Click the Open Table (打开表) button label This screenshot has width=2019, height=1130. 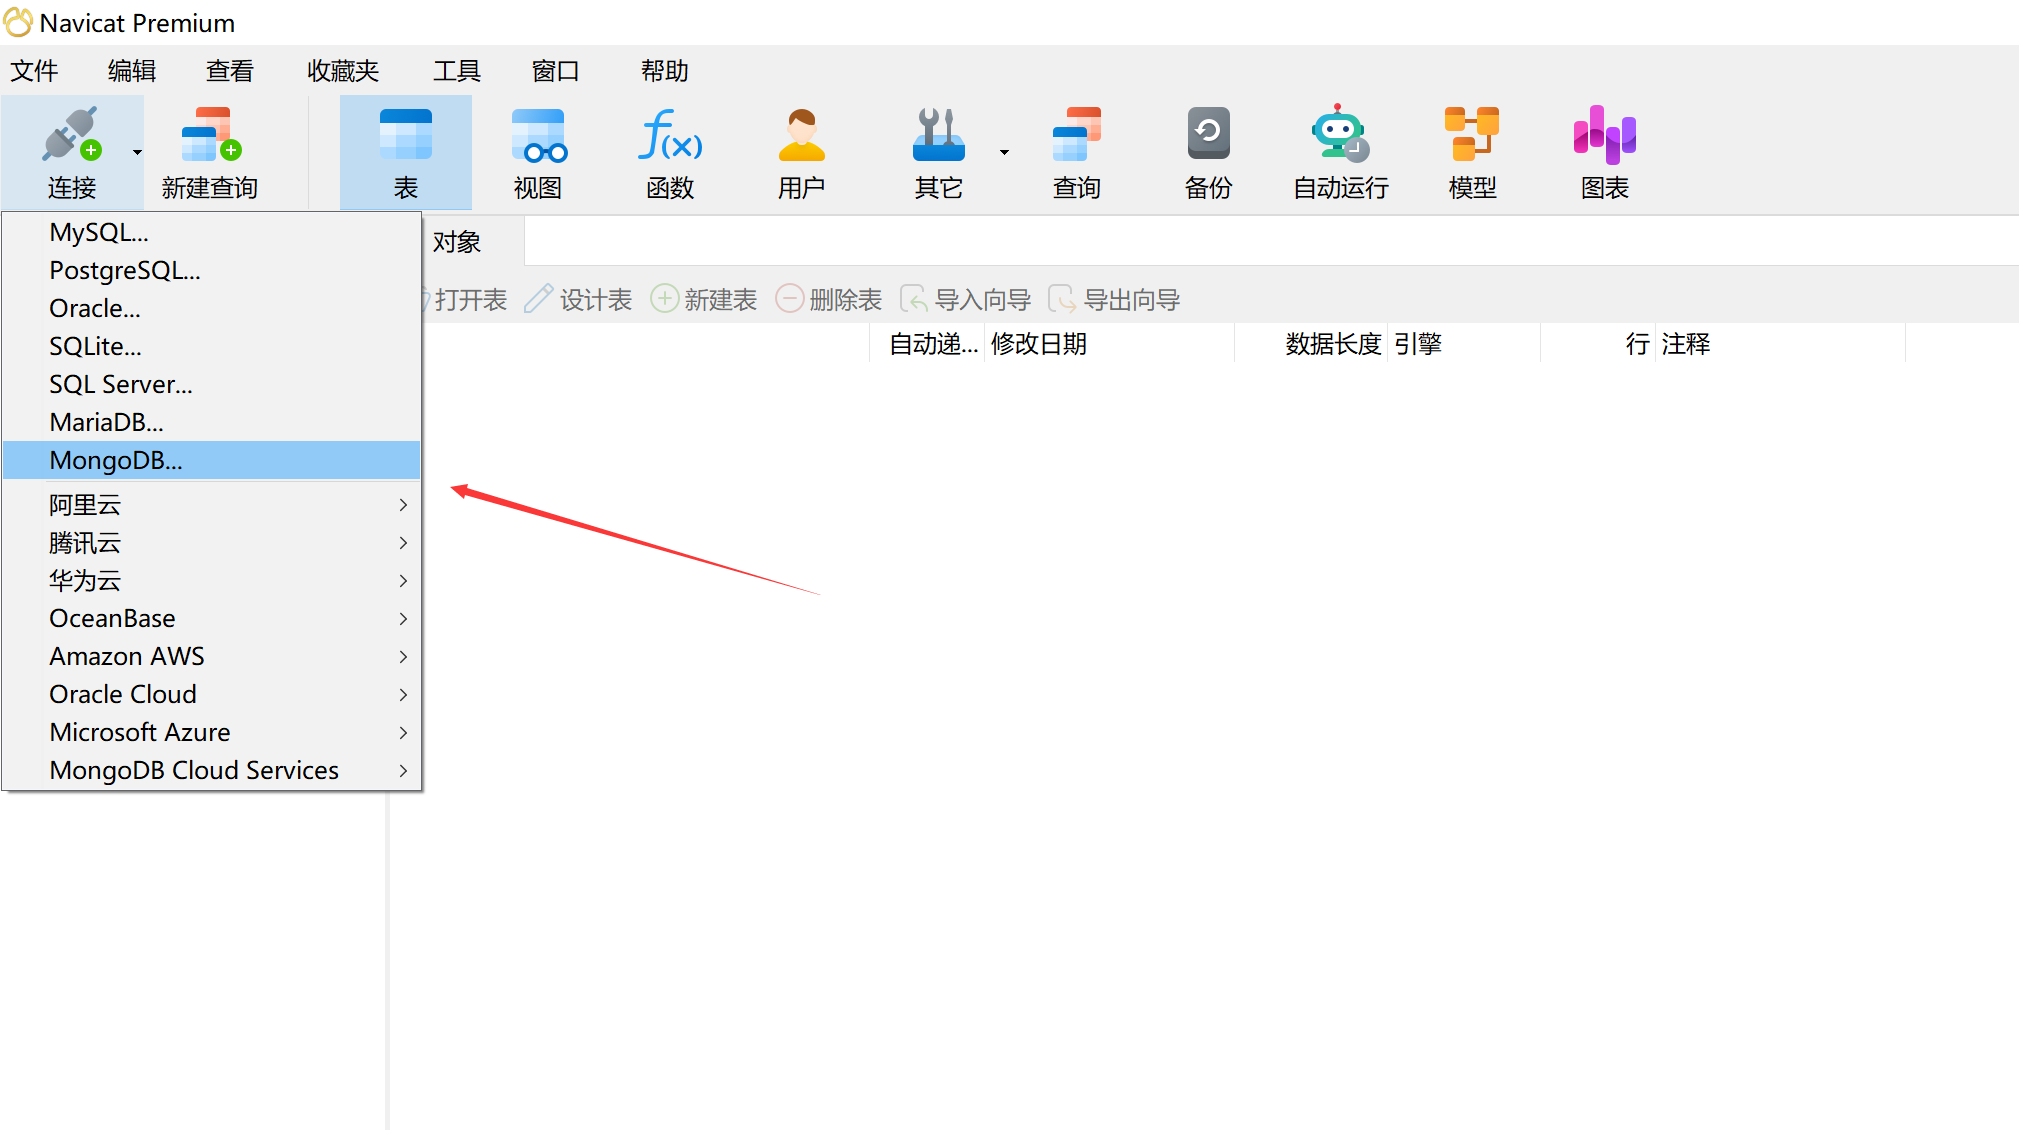click(471, 299)
